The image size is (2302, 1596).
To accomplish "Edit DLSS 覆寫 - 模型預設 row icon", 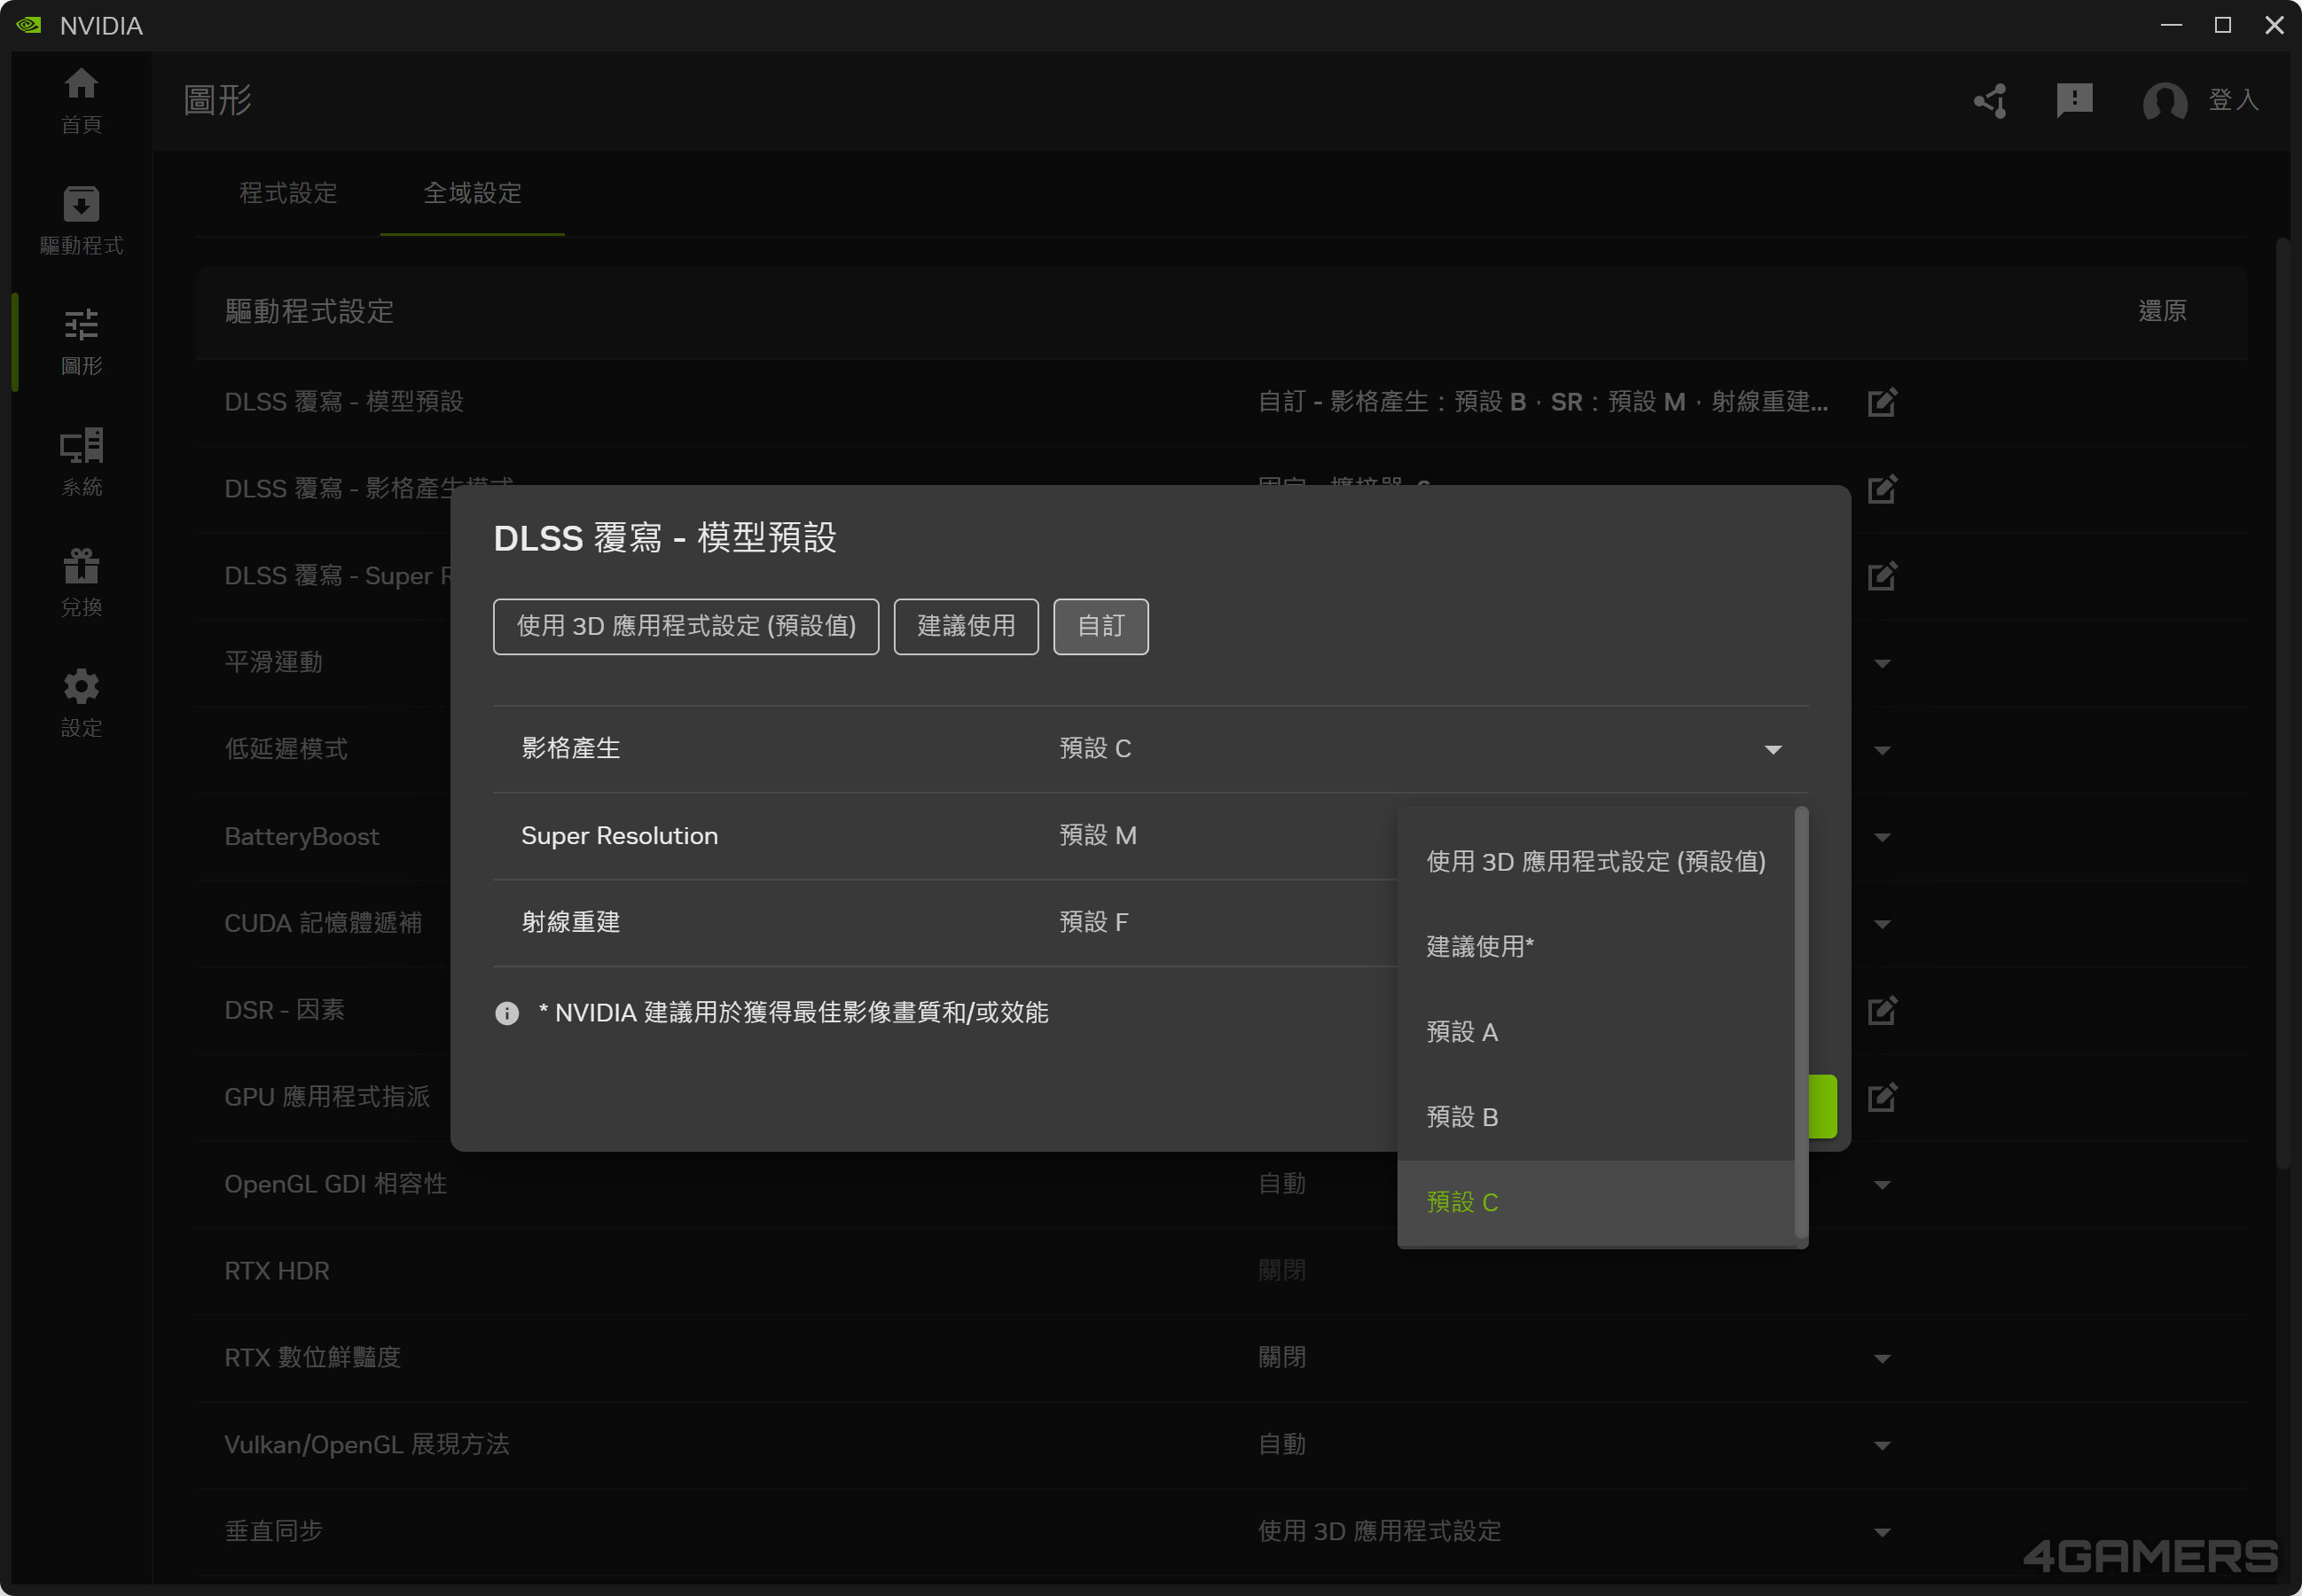I will tap(1882, 402).
